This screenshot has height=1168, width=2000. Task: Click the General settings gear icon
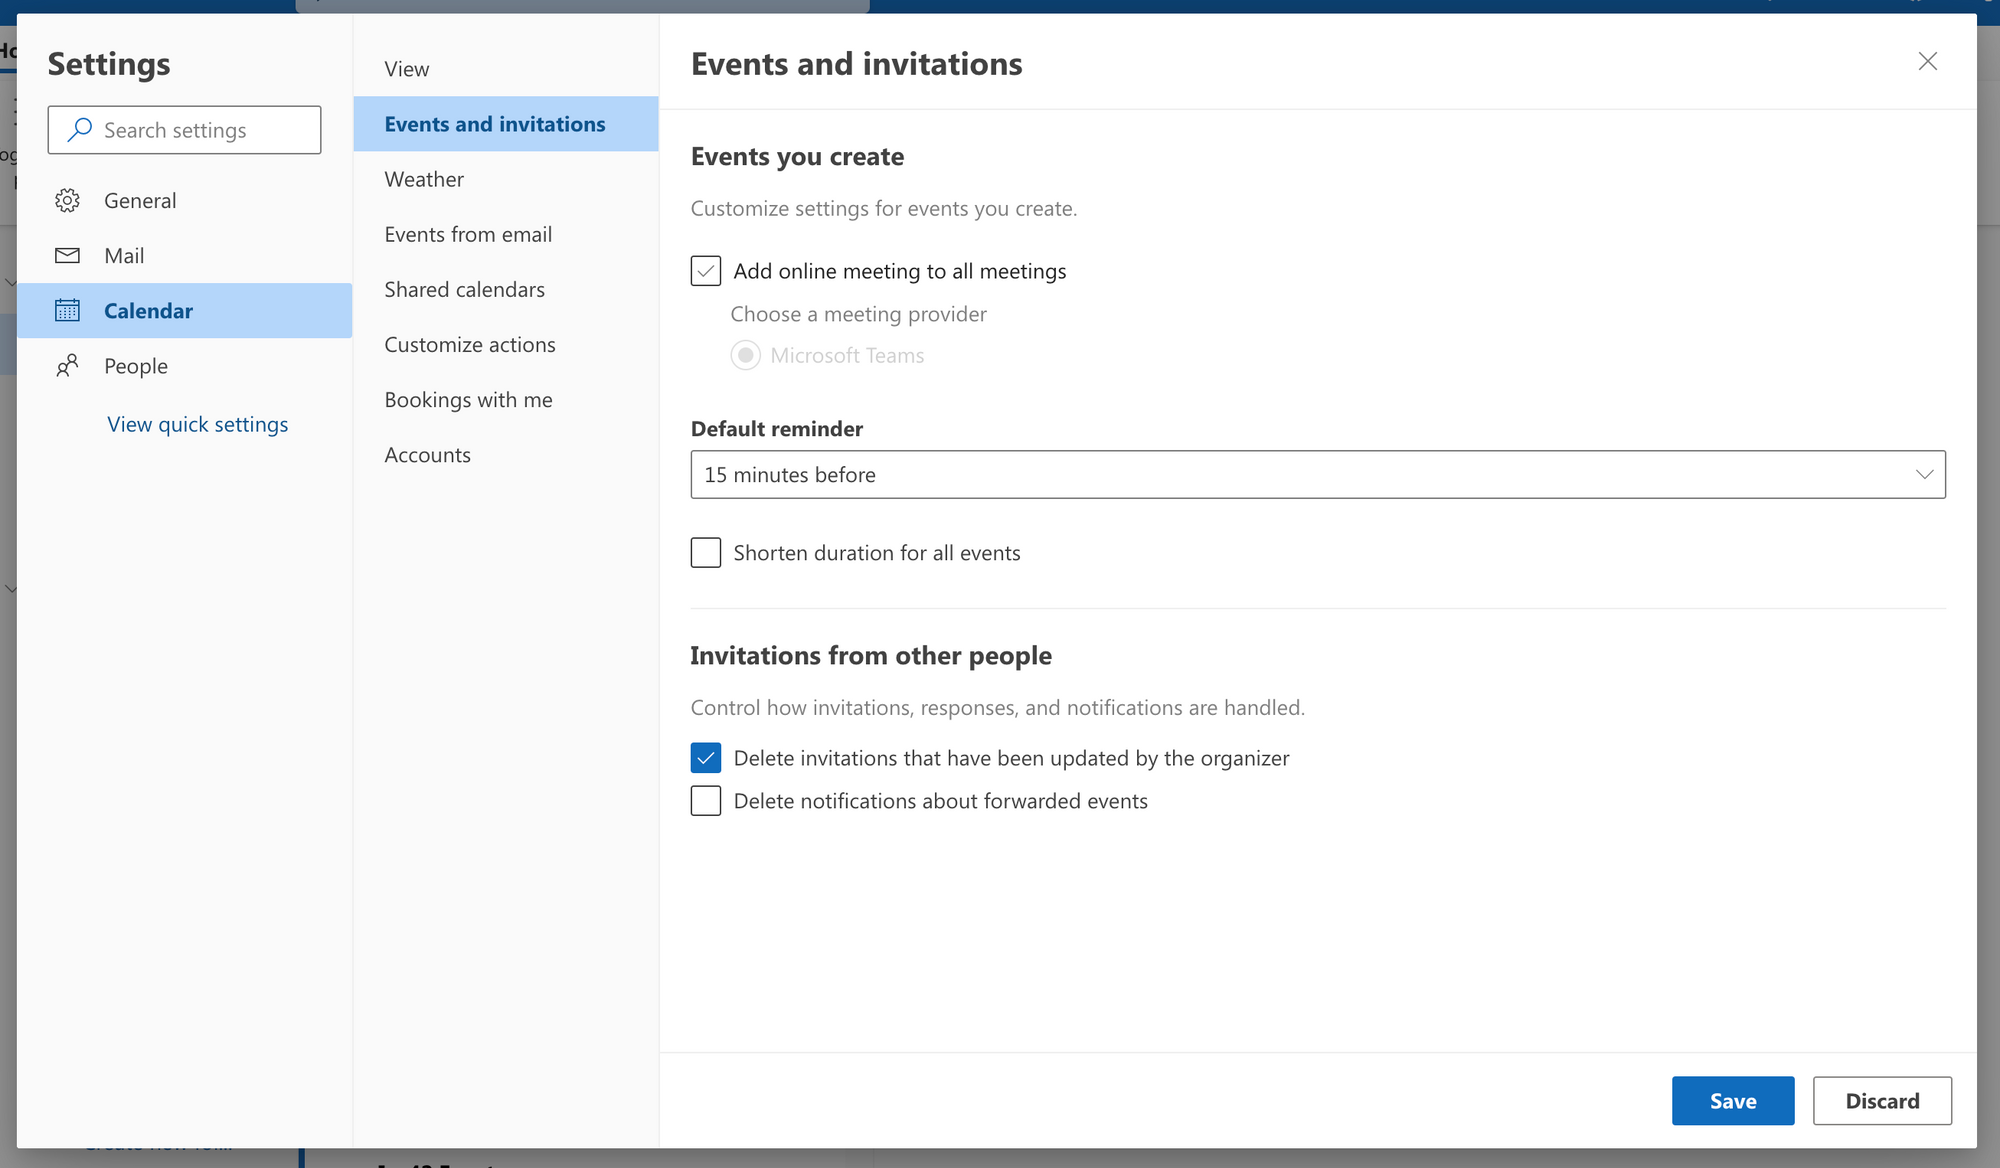coord(67,200)
